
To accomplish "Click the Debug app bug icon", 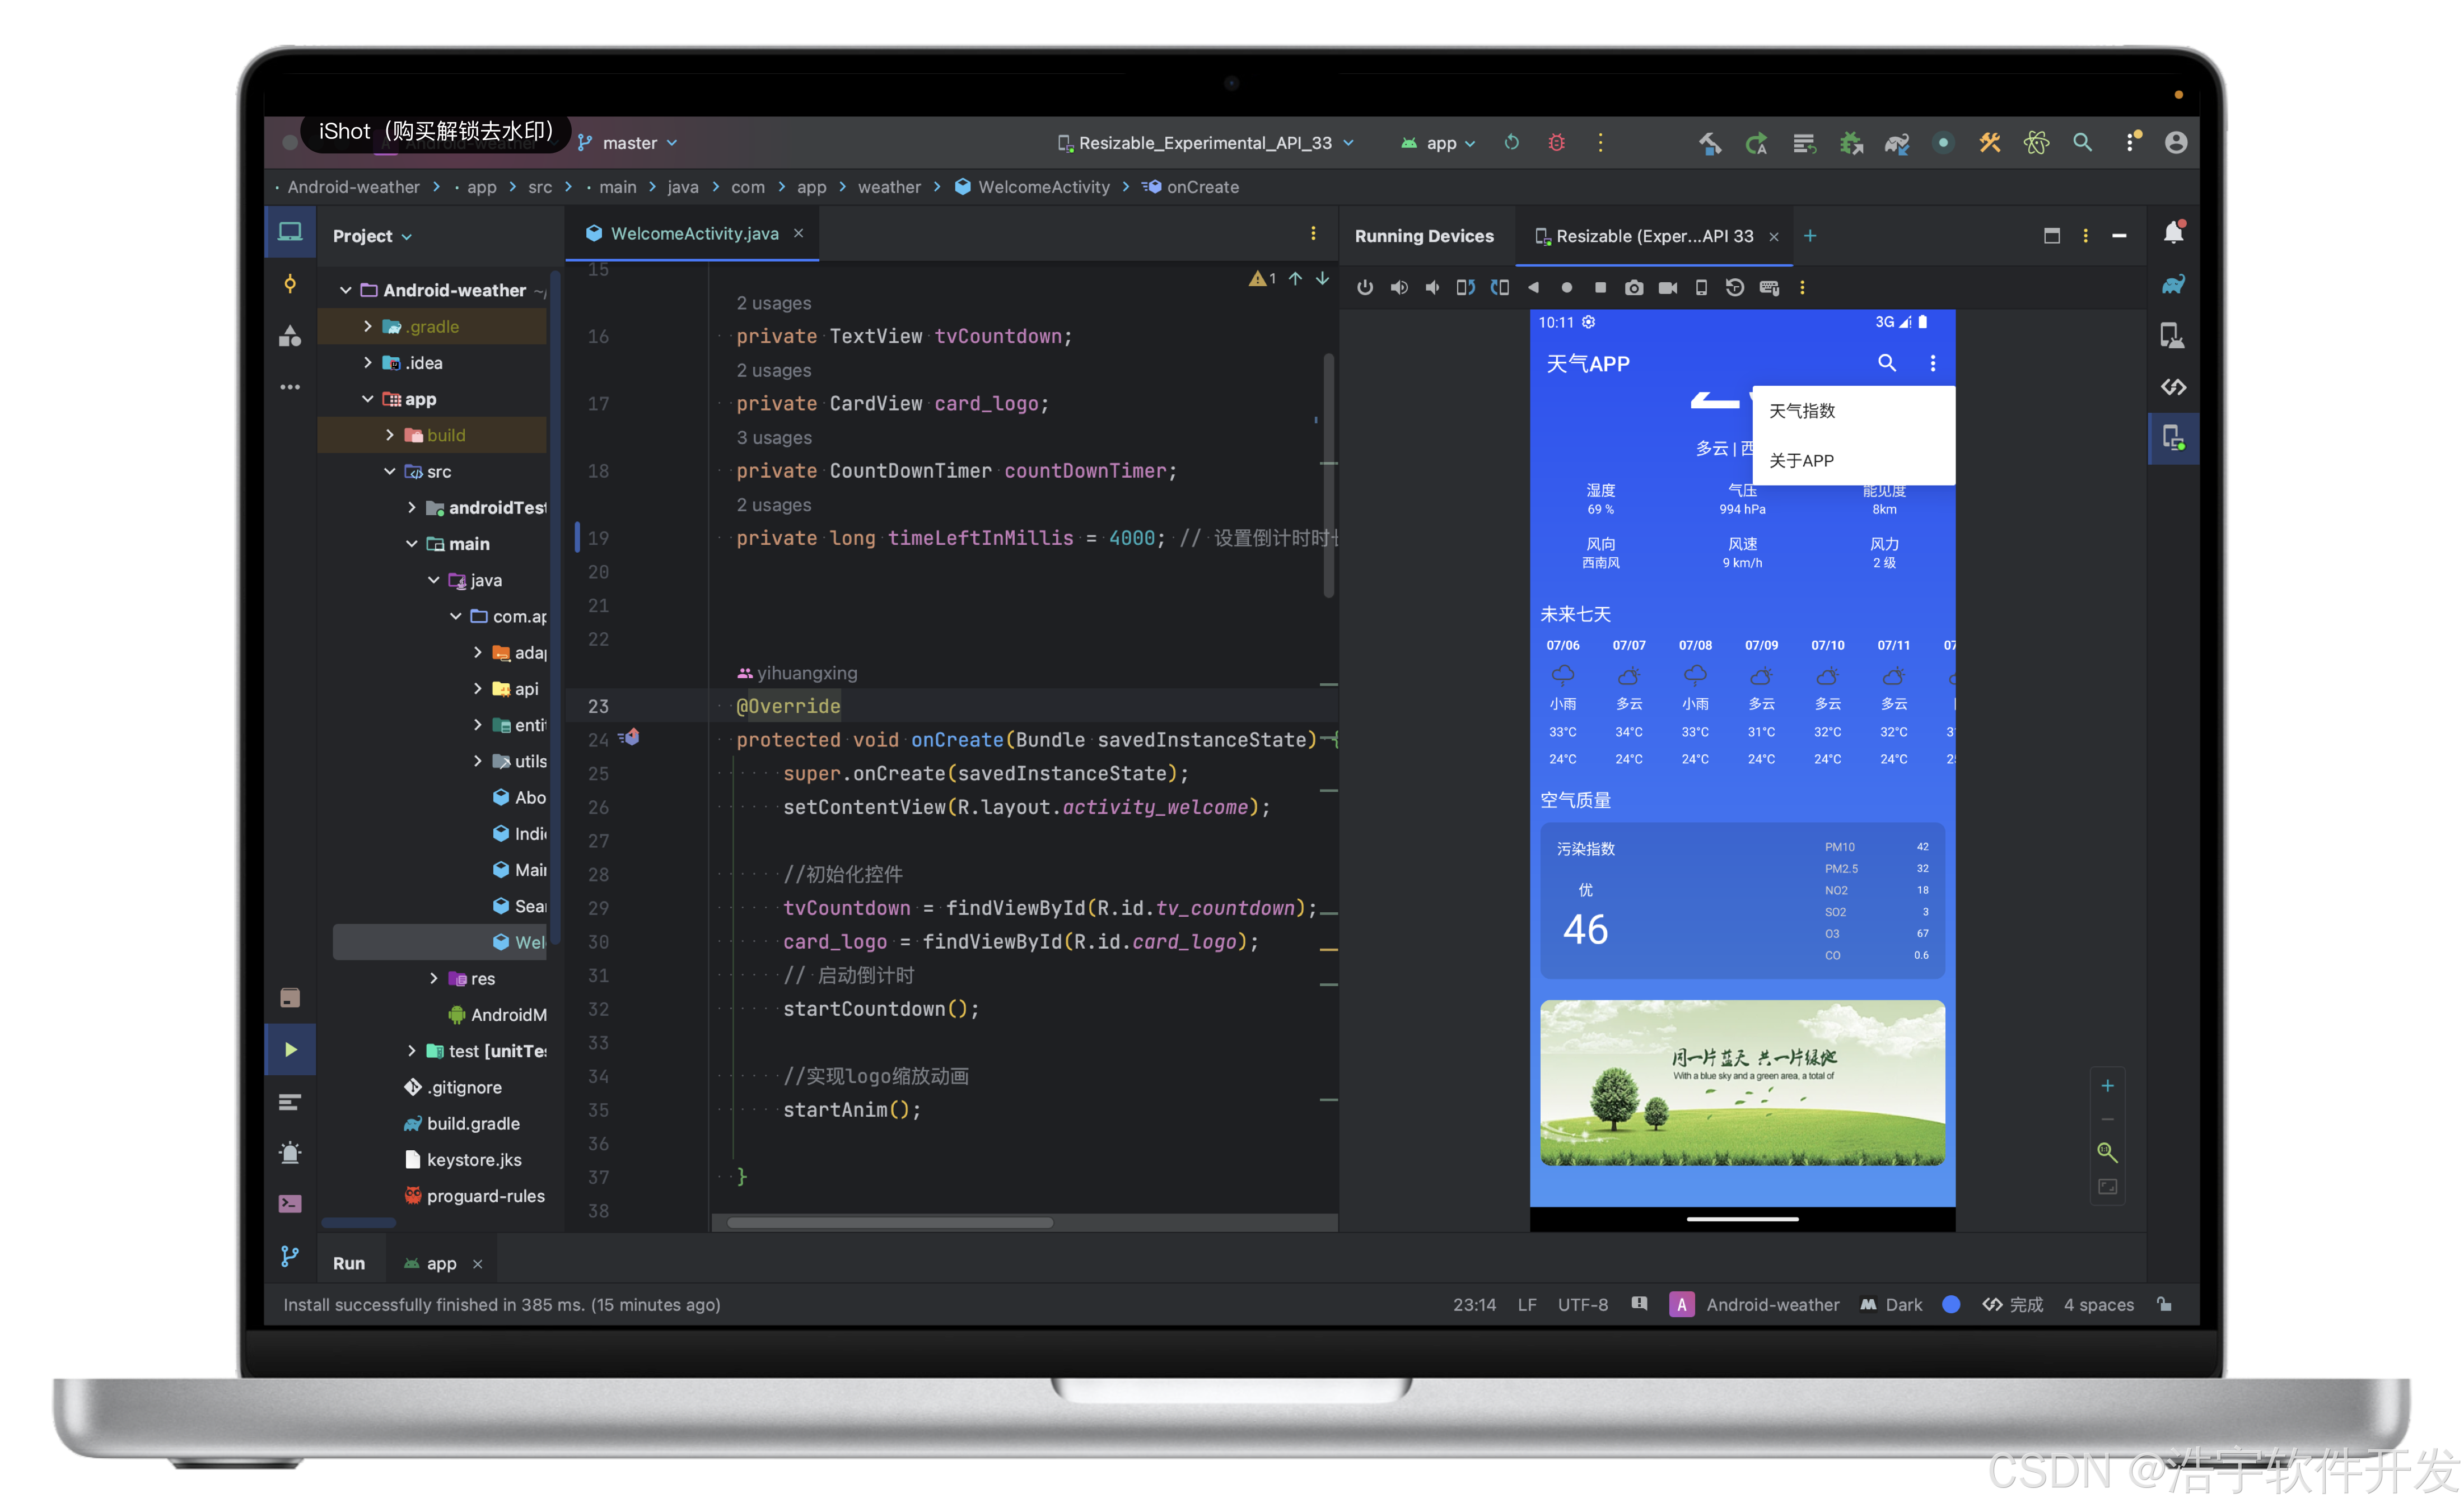I will [x=1557, y=143].
